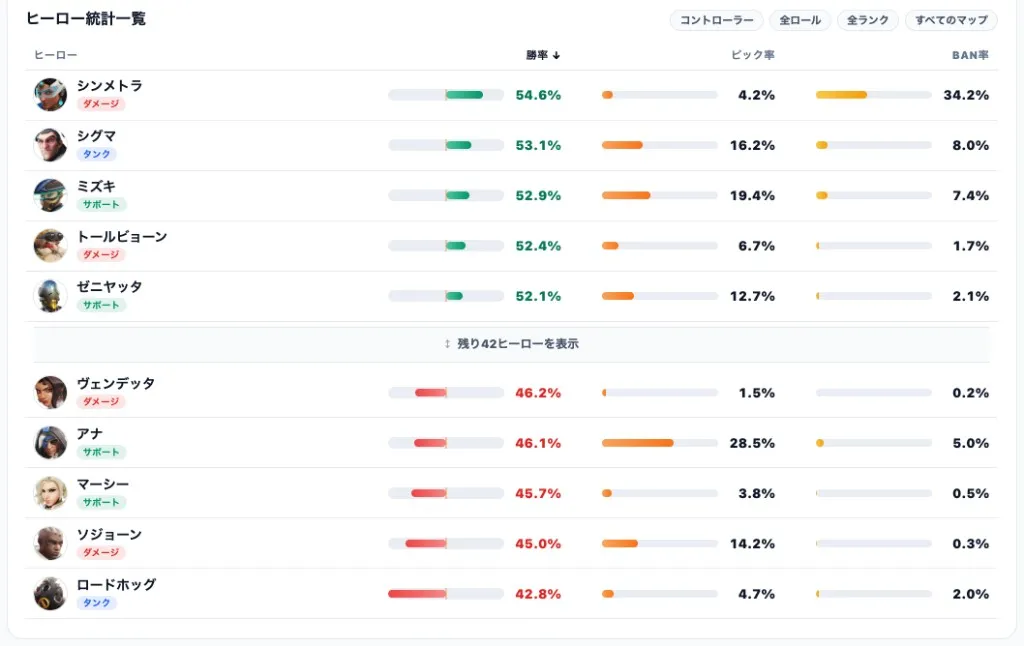Click the ゼニヤッタ hero portrait
The width and height of the screenshot is (1024, 646).
(x=50, y=296)
